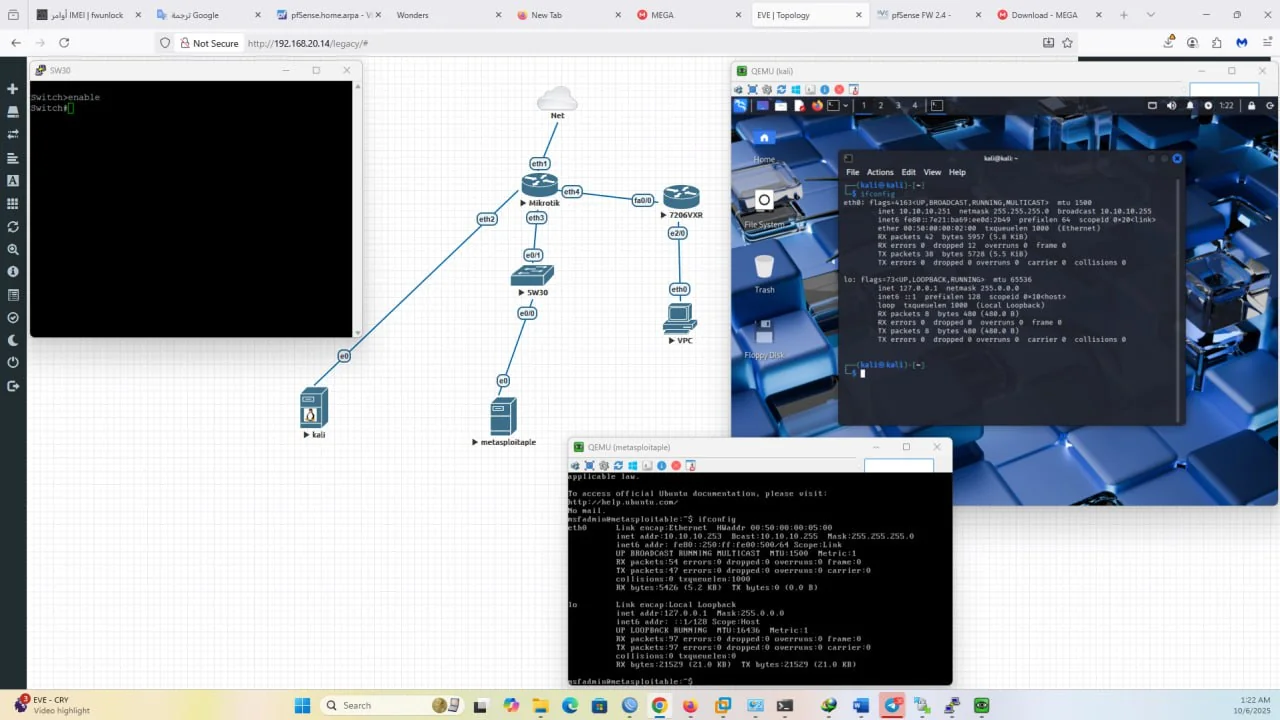The image size is (1280, 720).
Task: Expand the metasploitable node triangle in the topology
Action: click(x=474, y=441)
